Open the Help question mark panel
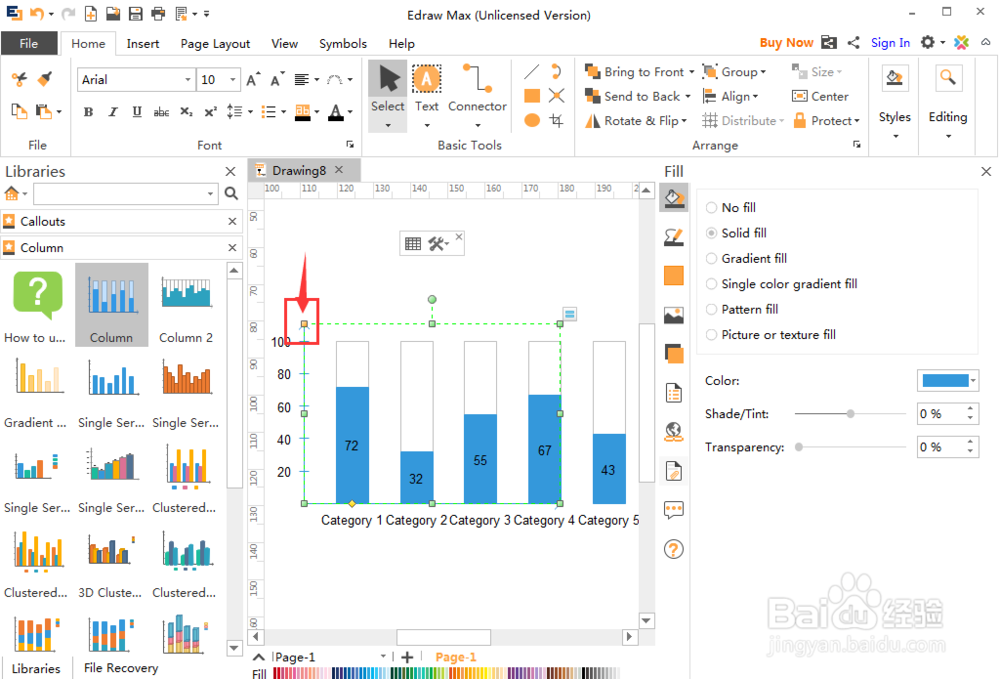The height and width of the screenshot is (679, 1000). pyautogui.click(x=673, y=549)
